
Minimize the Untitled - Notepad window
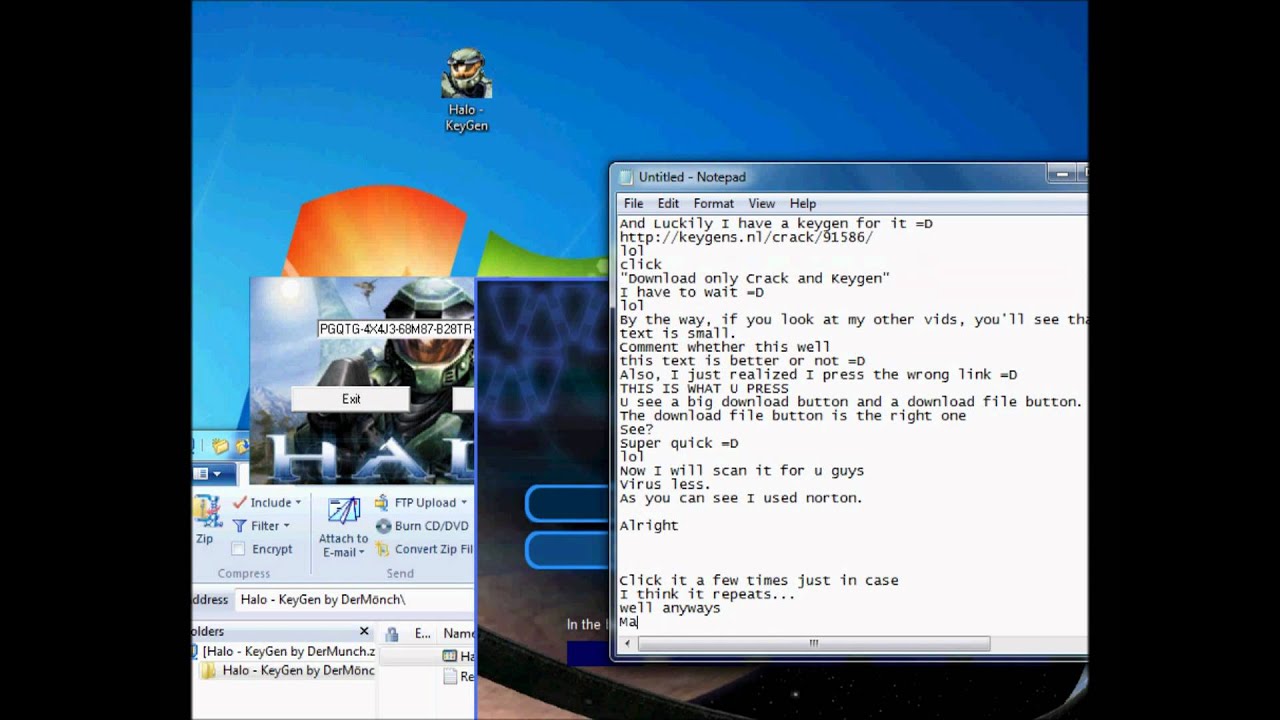1061,175
